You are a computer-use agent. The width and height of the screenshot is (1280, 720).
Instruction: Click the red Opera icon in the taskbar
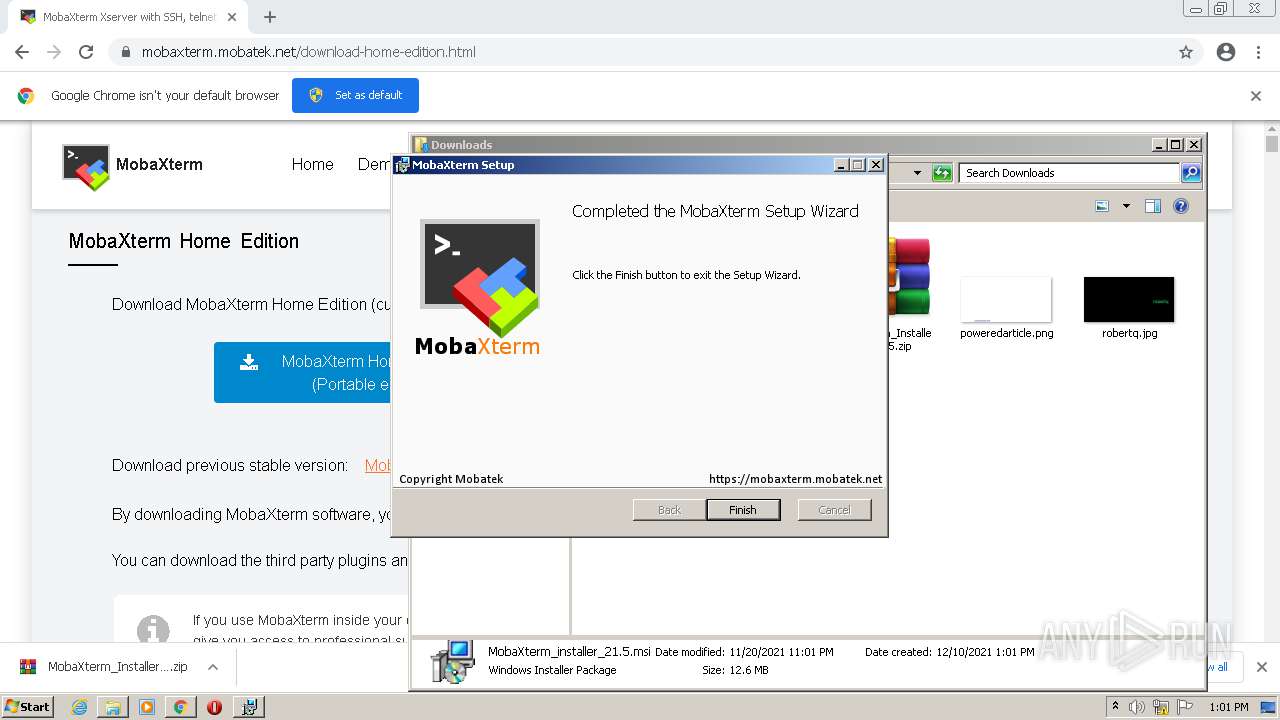(214, 707)
